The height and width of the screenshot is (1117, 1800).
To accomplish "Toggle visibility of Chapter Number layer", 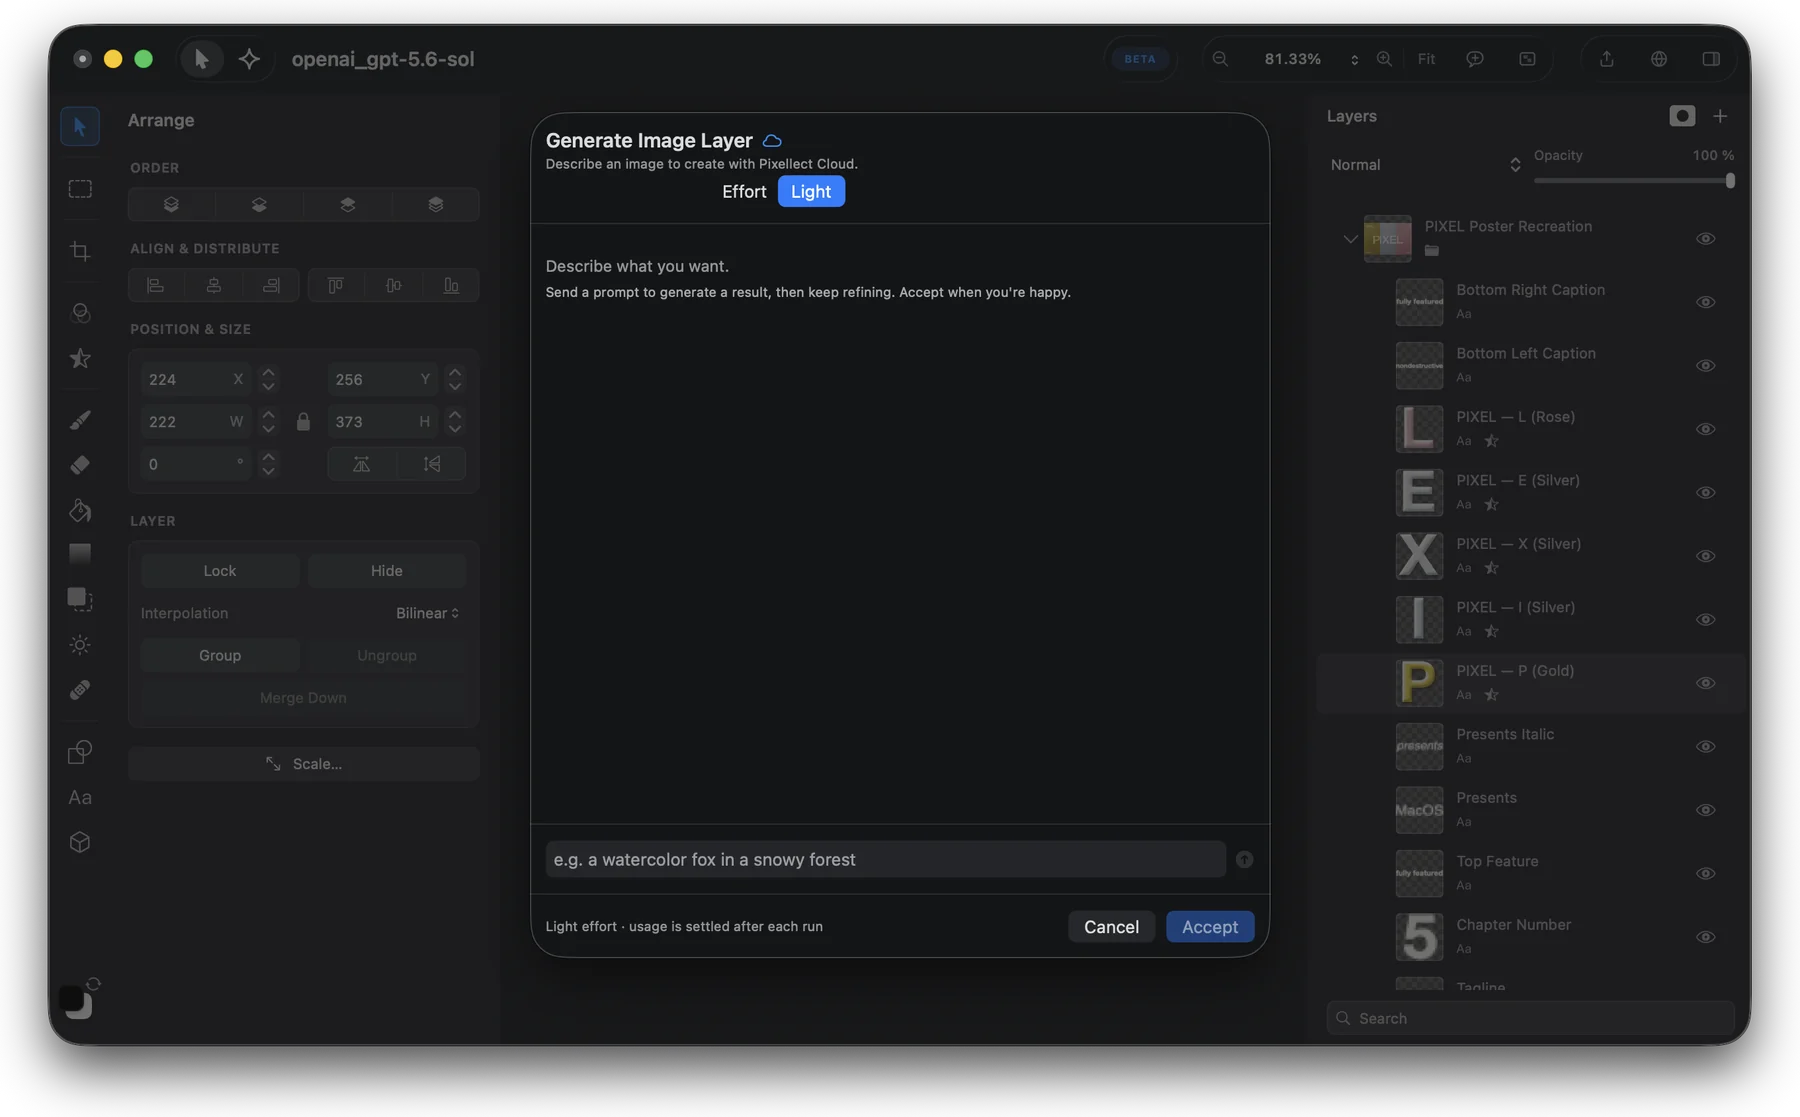I will click(x=1706, y=937).
